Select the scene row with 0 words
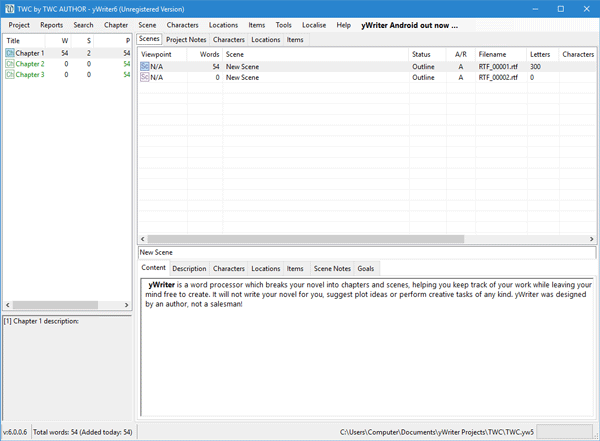The width and height of the screenshot is (600, 441). [367, 77]
